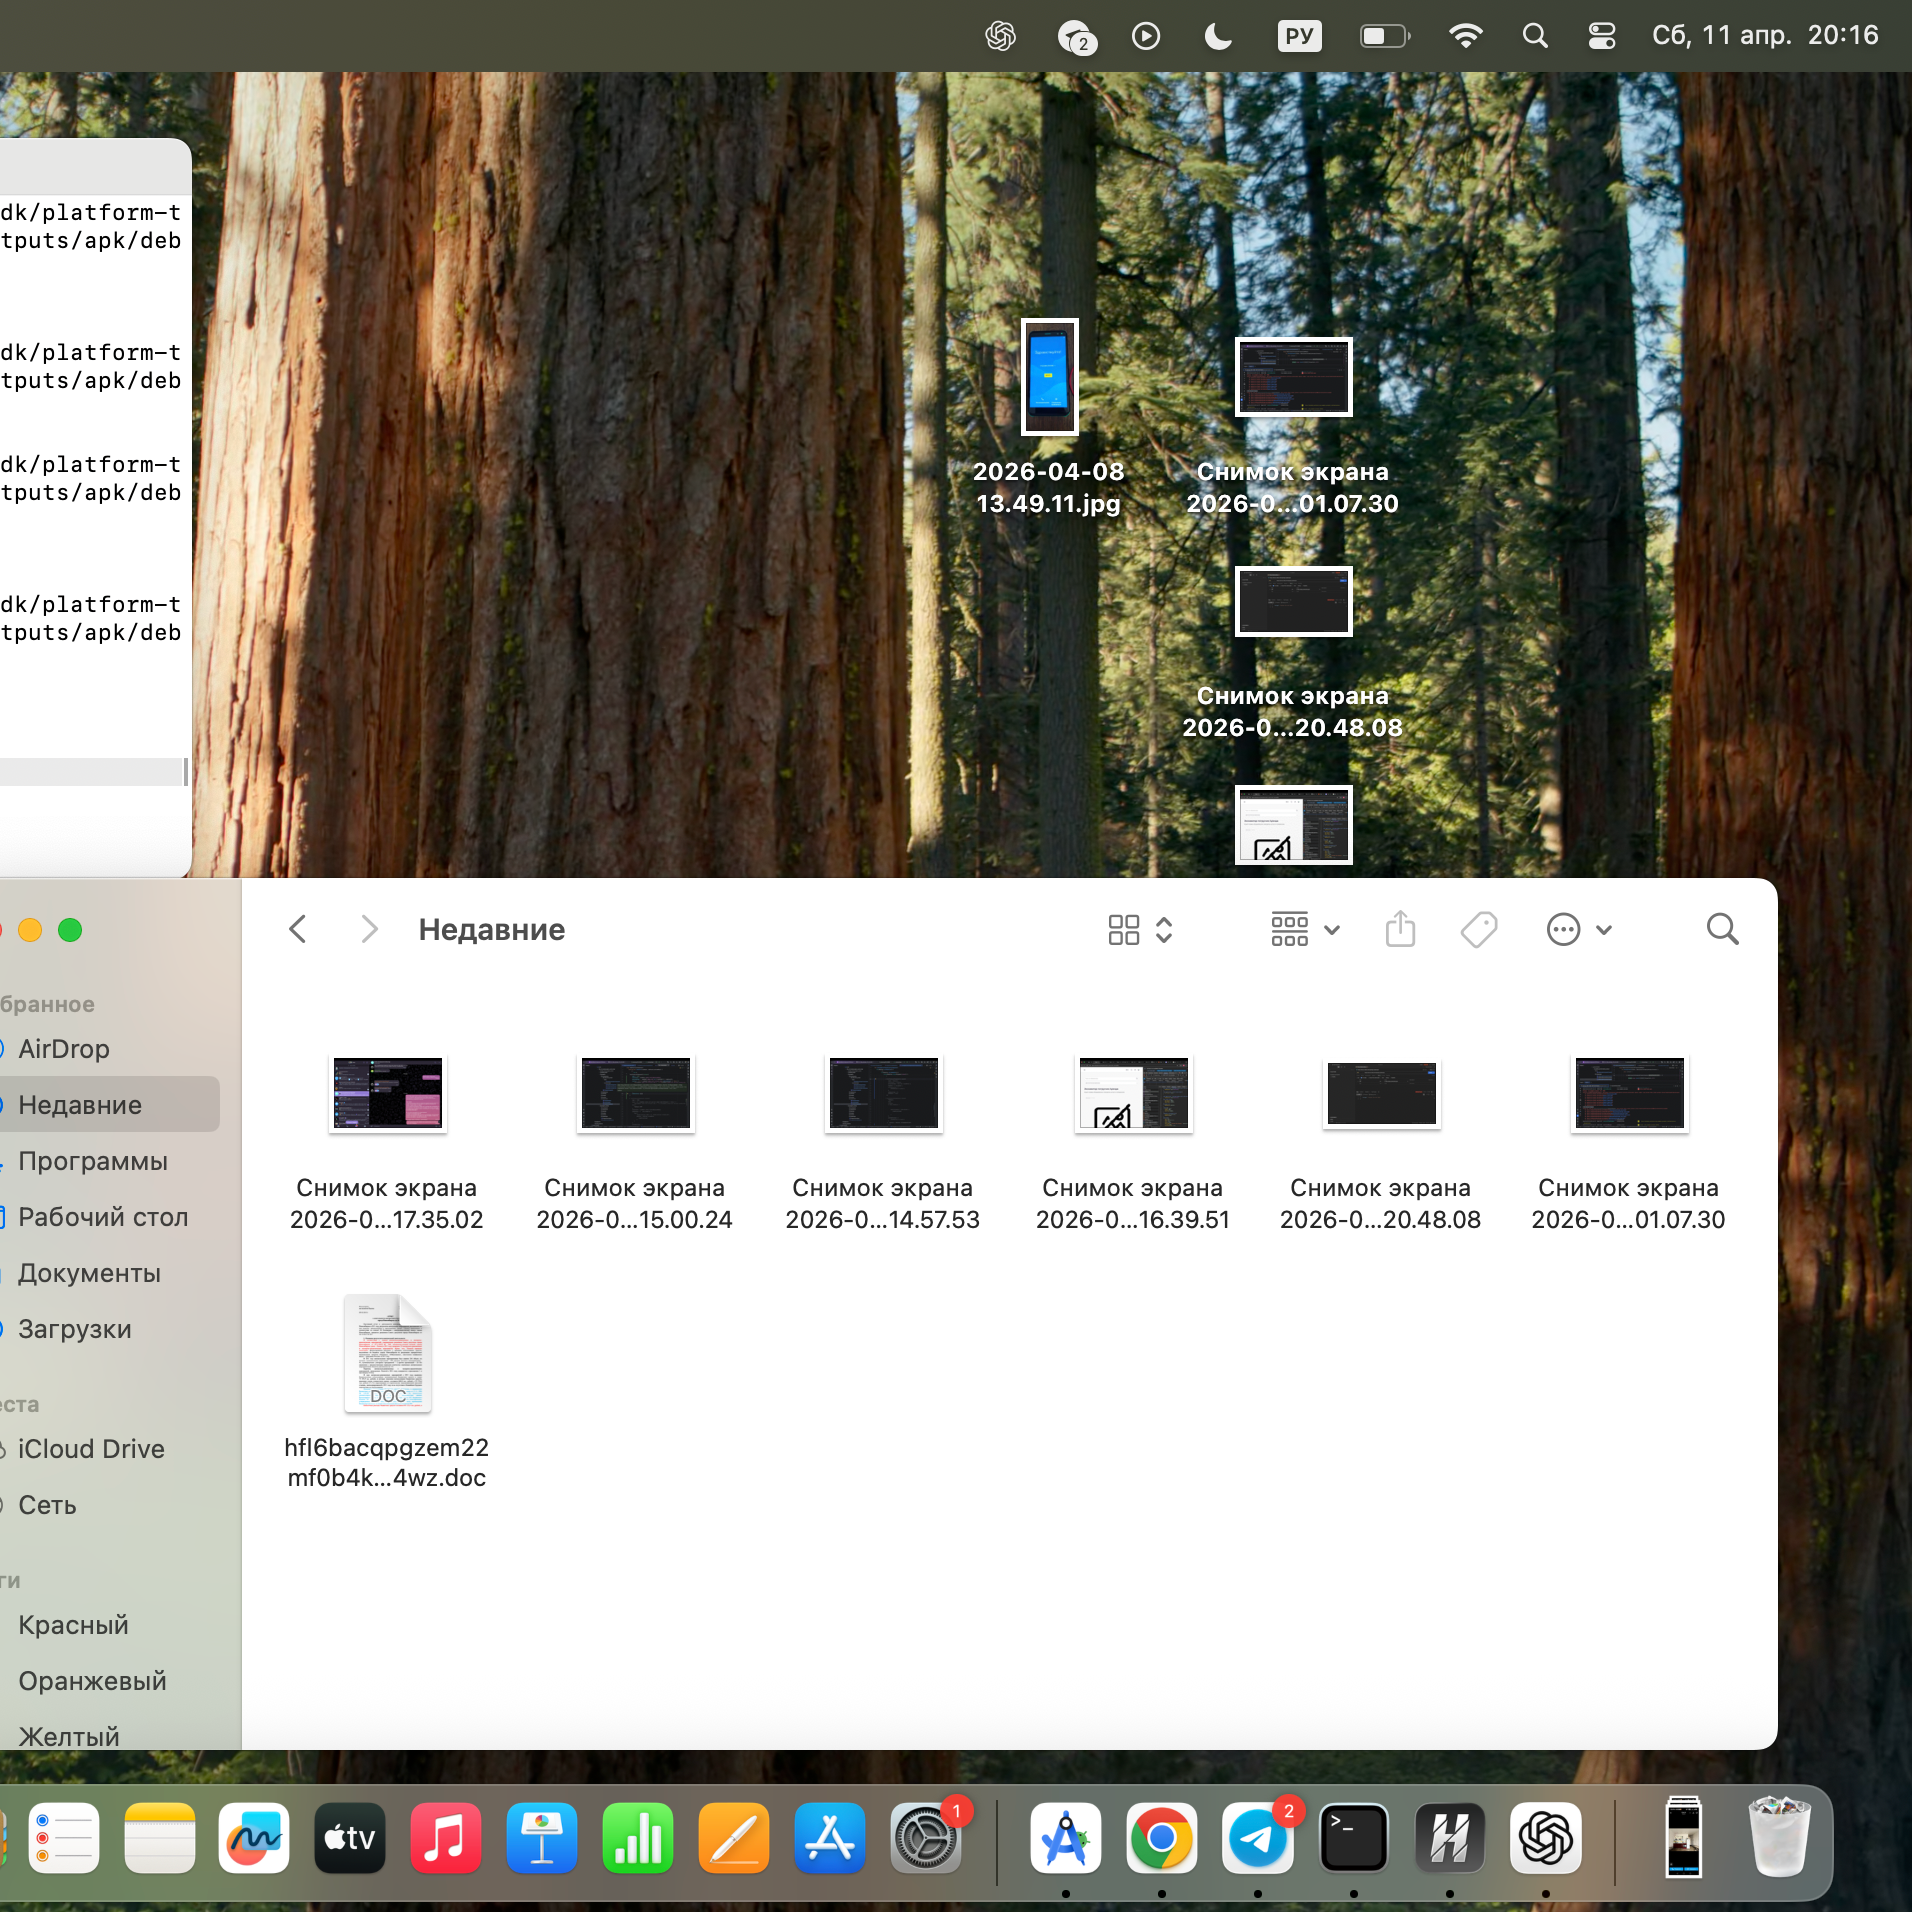This screenshot has width=1912, height=1912.
Task: Open Terminal from the Dock
Action: (1353, 1838)
